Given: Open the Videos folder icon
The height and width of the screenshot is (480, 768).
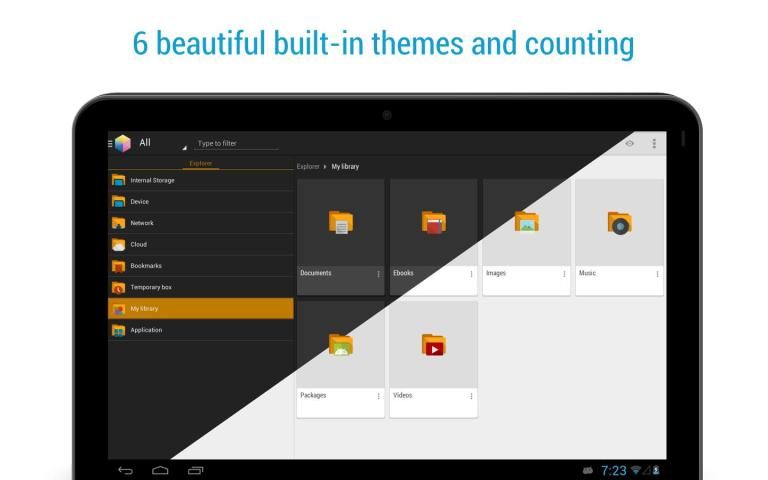Looking at the screenshot, I should [x=433, y=346].
